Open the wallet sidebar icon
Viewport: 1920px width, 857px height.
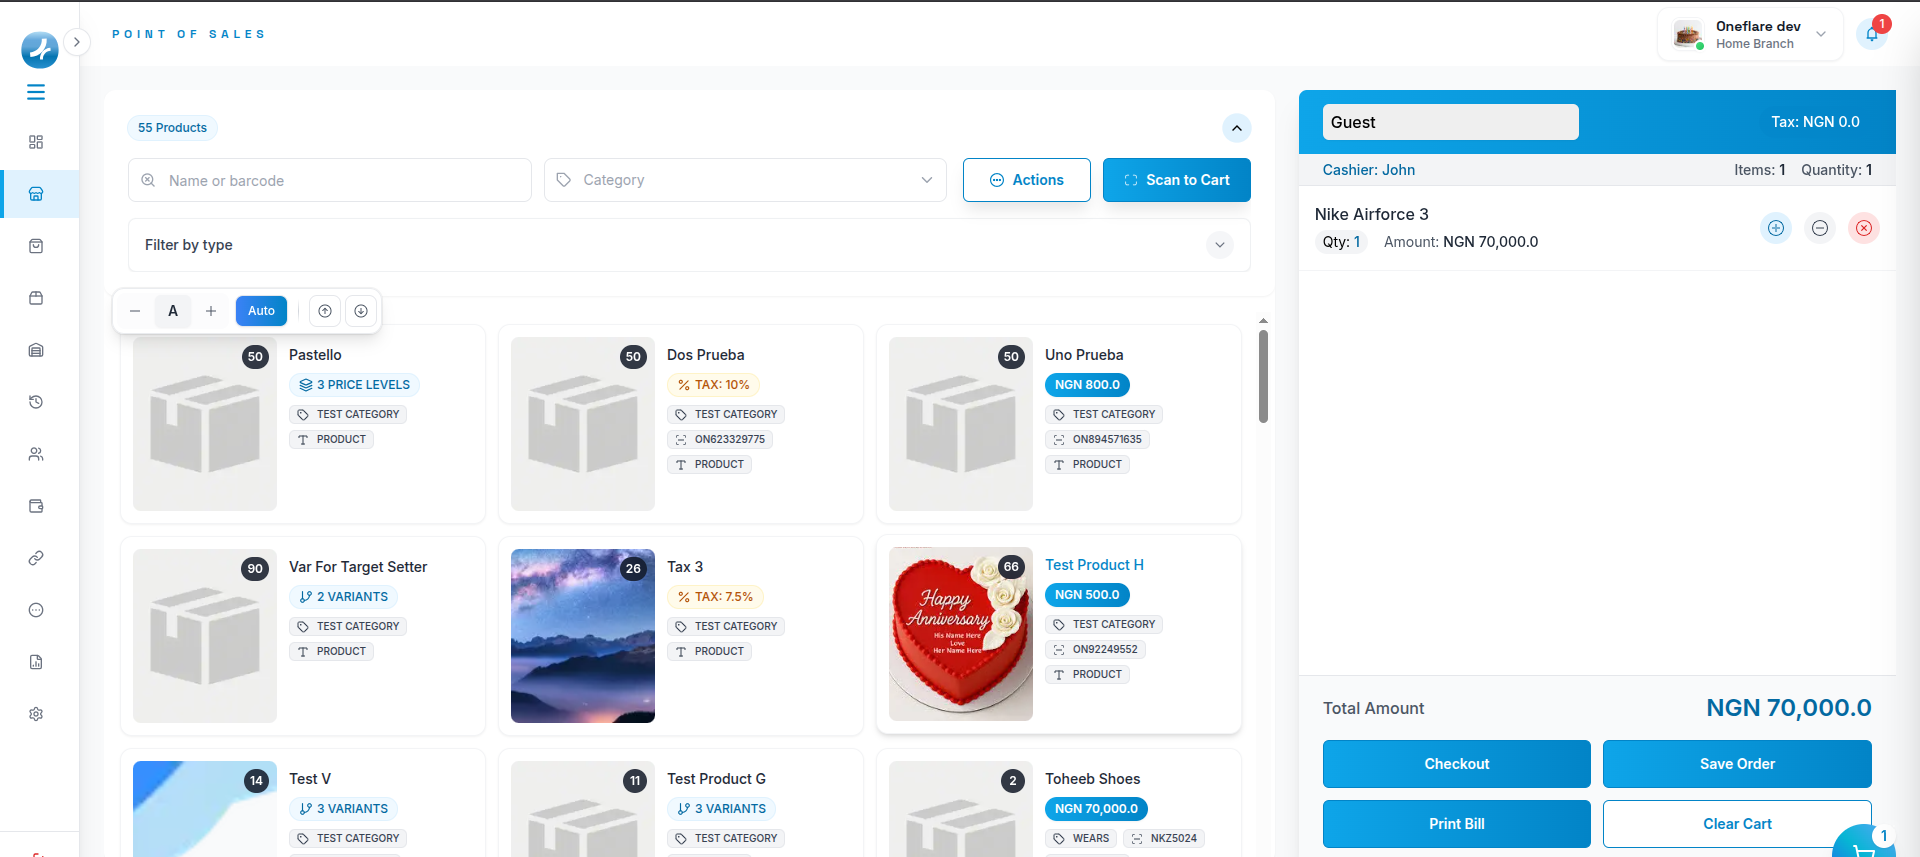(x=36, y=506)
